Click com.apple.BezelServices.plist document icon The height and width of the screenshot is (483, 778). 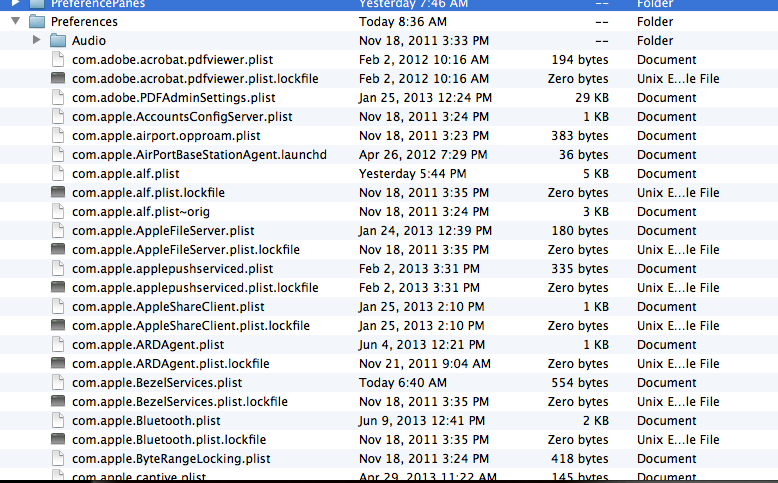tap(58, 382)
